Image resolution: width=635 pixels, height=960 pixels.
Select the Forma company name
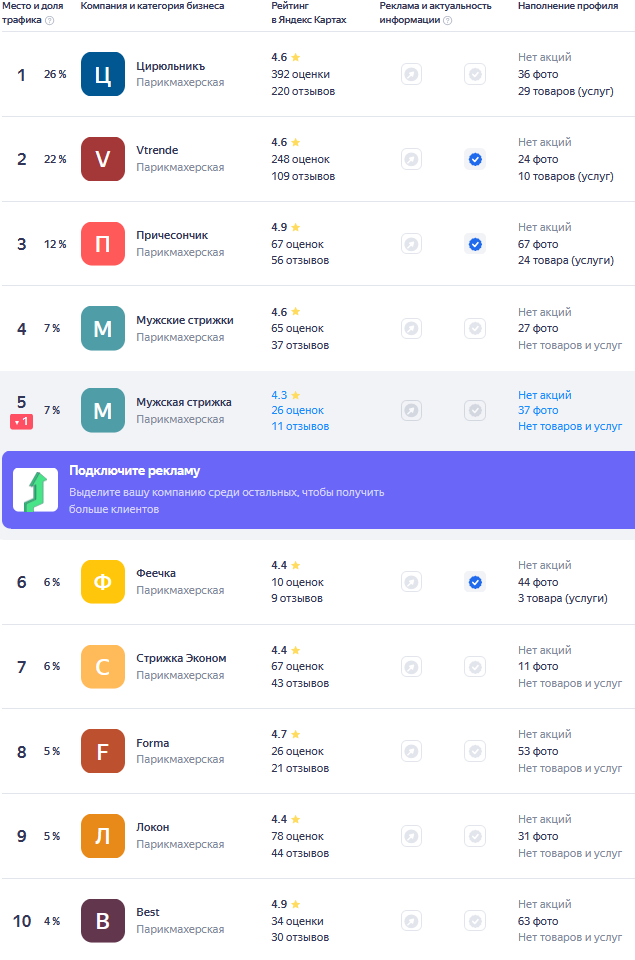(152, 743)
